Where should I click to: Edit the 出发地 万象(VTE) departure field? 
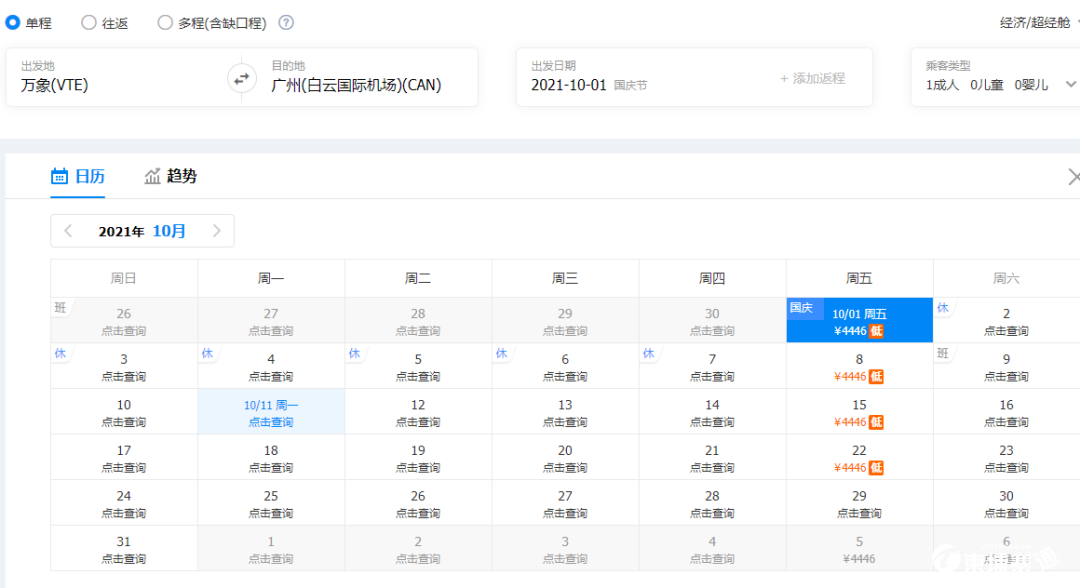click(117, 77)
